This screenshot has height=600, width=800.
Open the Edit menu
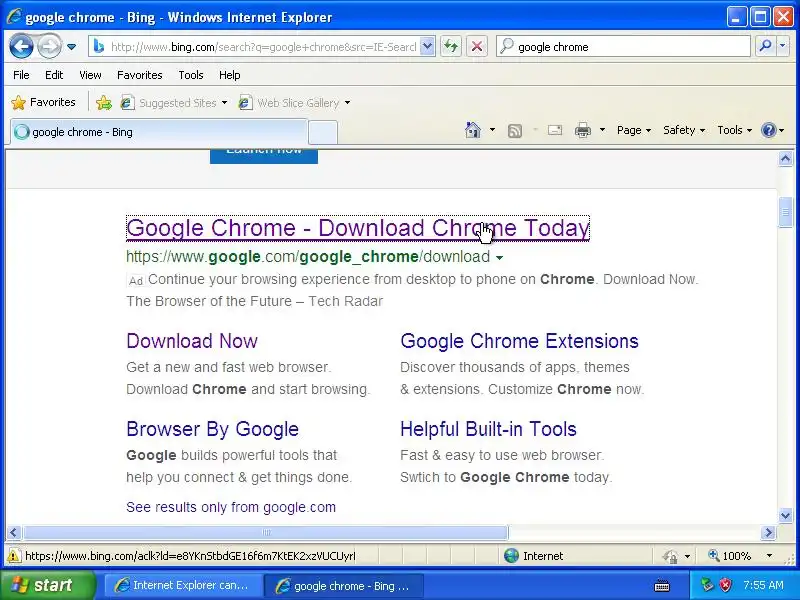(54, 75)
